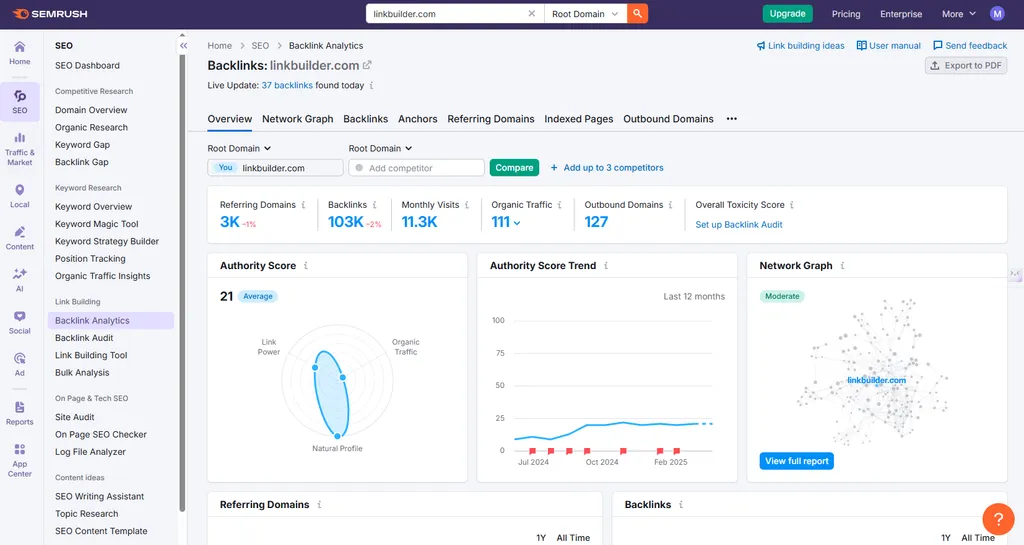Select 1Y range under Backlinks chart

click(x=946, y=538)
